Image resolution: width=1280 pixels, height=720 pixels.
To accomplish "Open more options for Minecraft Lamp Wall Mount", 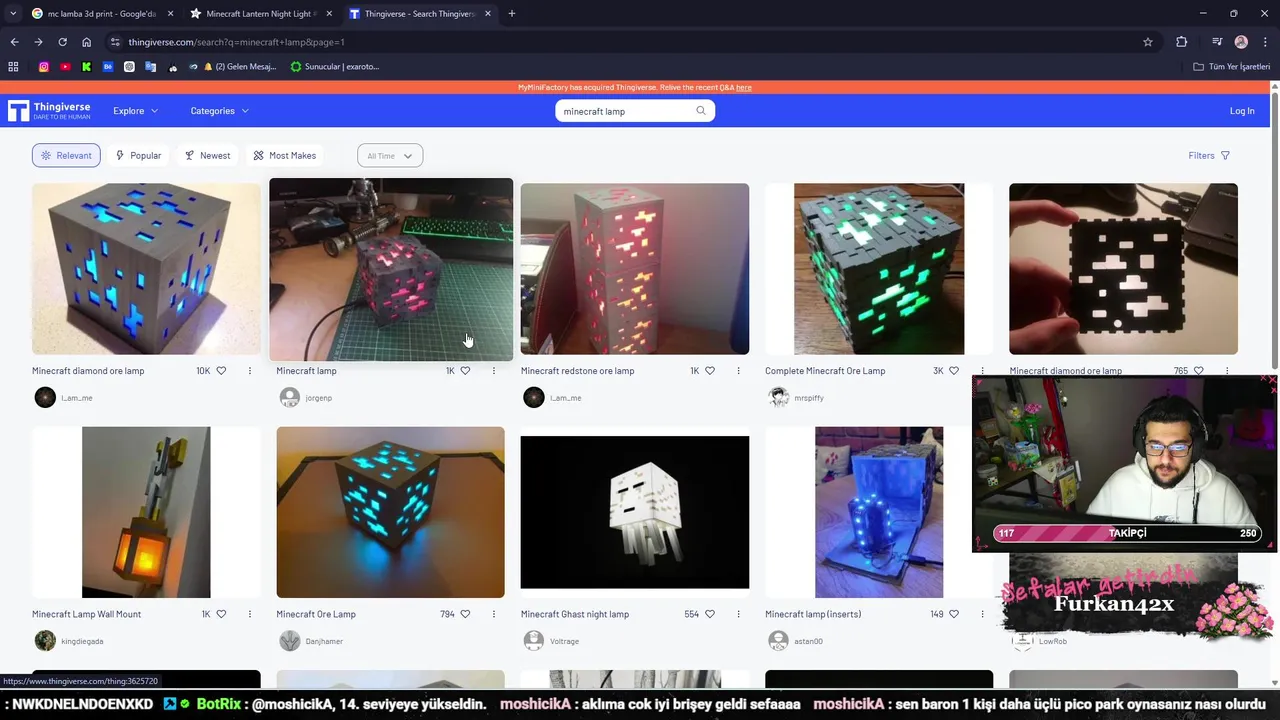I will (x=250, y=614).
